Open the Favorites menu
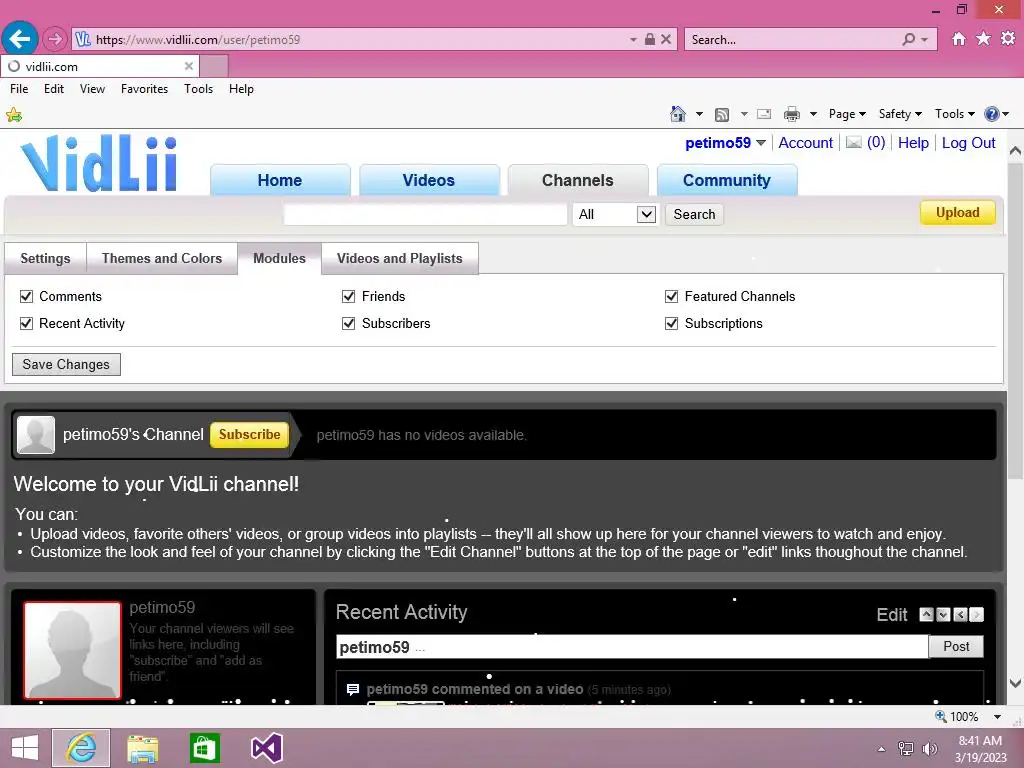The height and width of the screenshot is (768, 1024). [144, 89]
